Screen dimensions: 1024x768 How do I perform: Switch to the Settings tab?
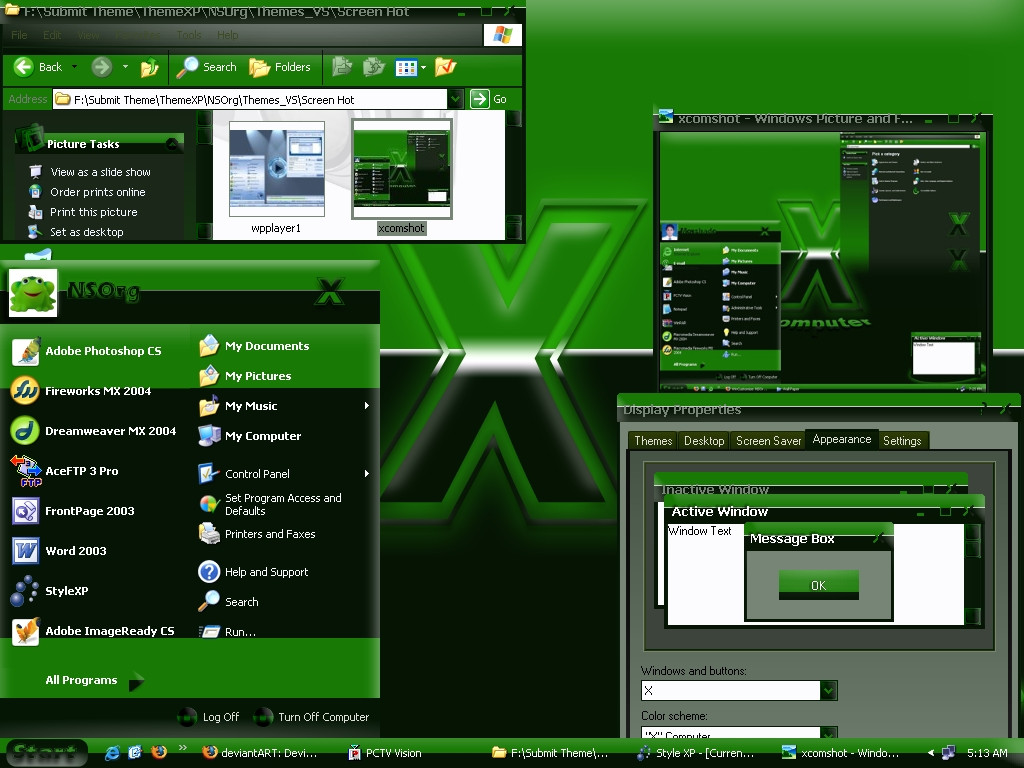(x=902, y=441)
